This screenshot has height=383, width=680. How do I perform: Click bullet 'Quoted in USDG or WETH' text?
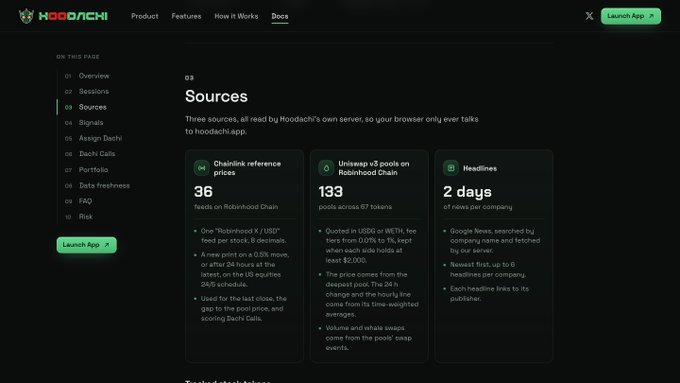[x=371, y=246]
